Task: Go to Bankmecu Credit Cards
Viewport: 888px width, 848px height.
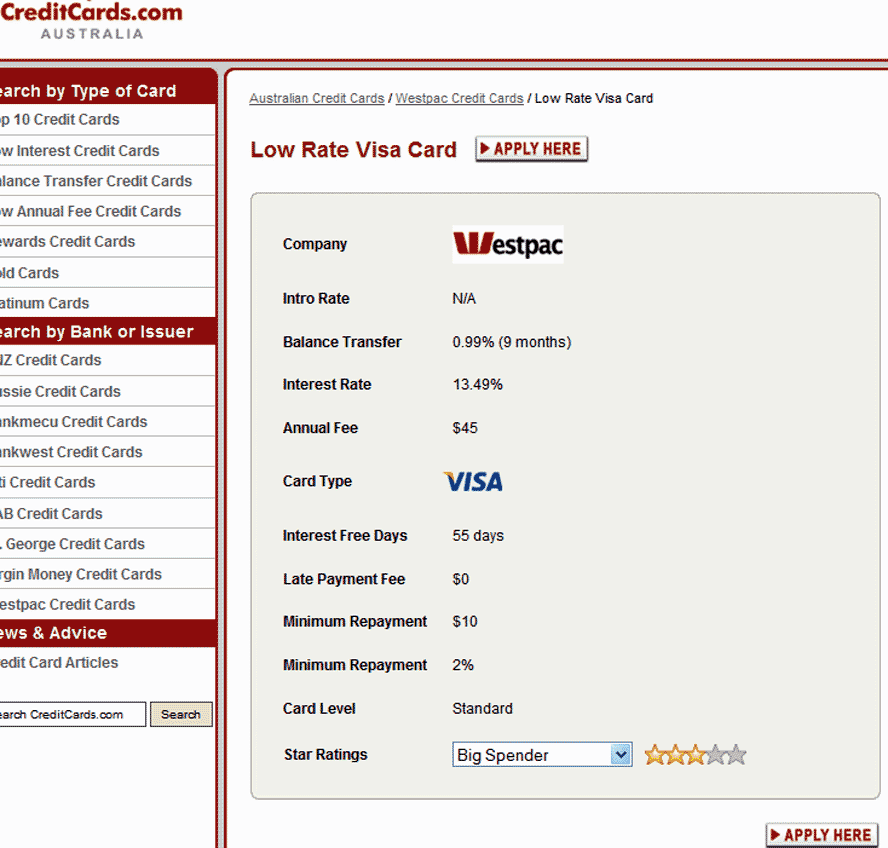Action: tap(108, 421)
